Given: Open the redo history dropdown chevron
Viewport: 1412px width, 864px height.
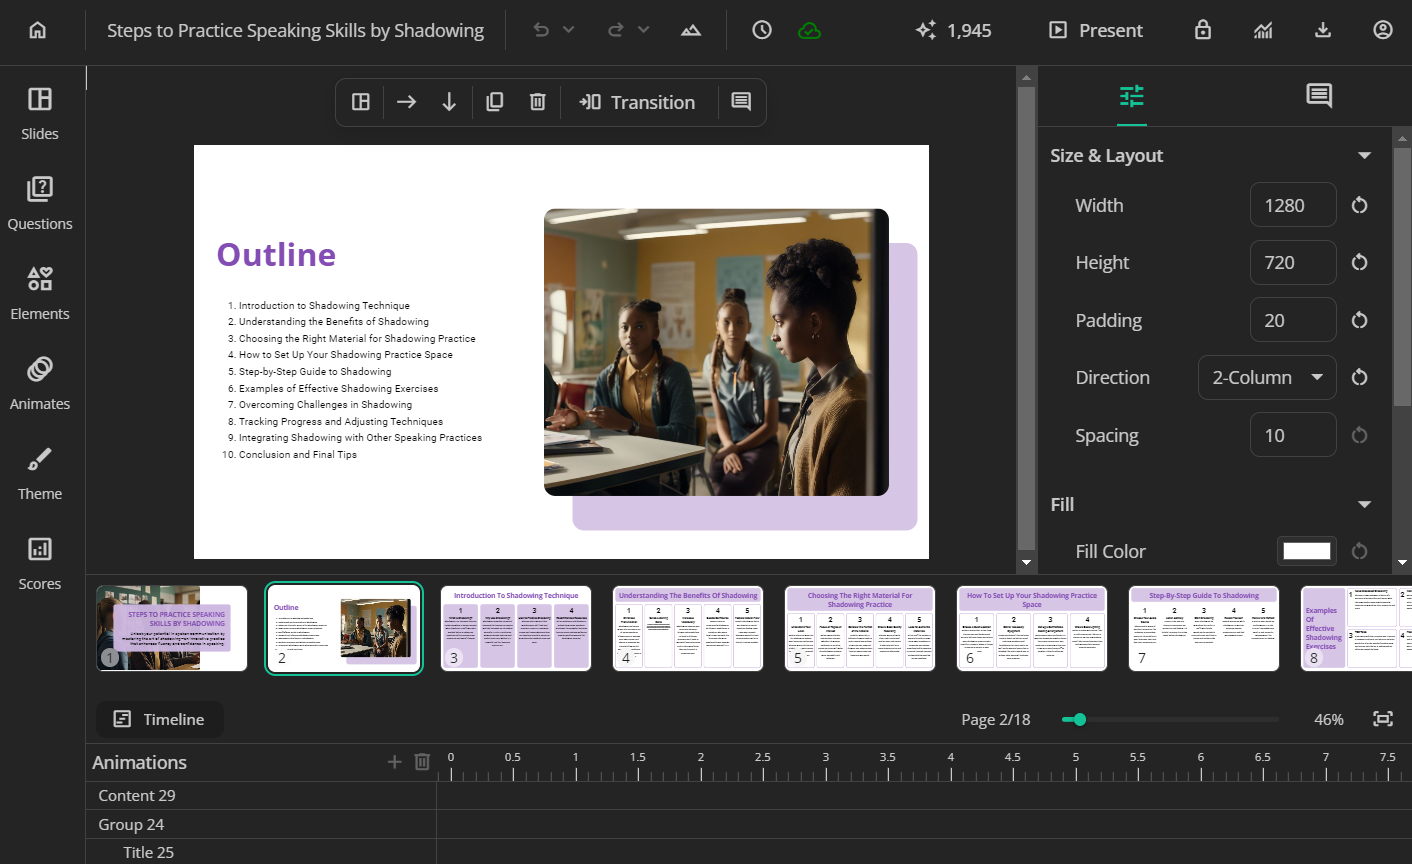Looking at the screenshot, I should (x=644, y=30).
